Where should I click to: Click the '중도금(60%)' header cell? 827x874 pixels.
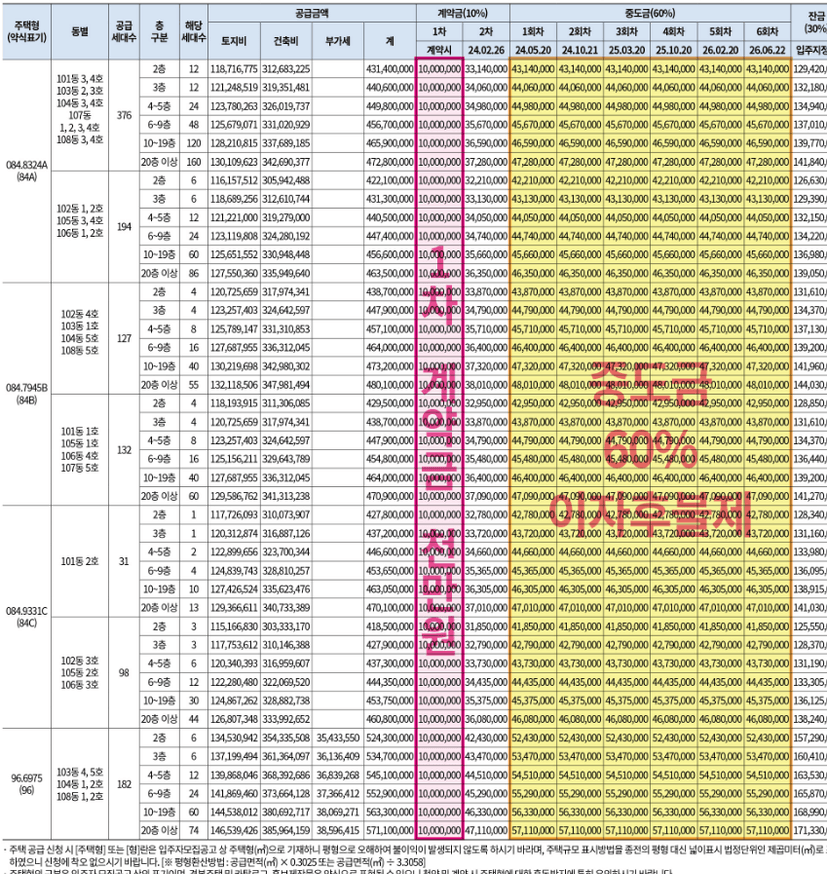pos(650,13)
